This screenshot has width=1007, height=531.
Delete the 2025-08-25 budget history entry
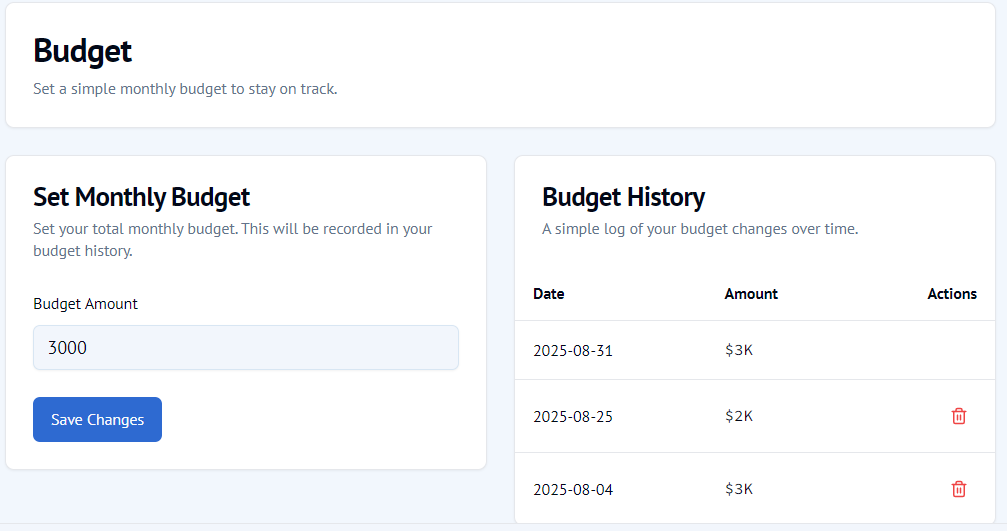959,416
